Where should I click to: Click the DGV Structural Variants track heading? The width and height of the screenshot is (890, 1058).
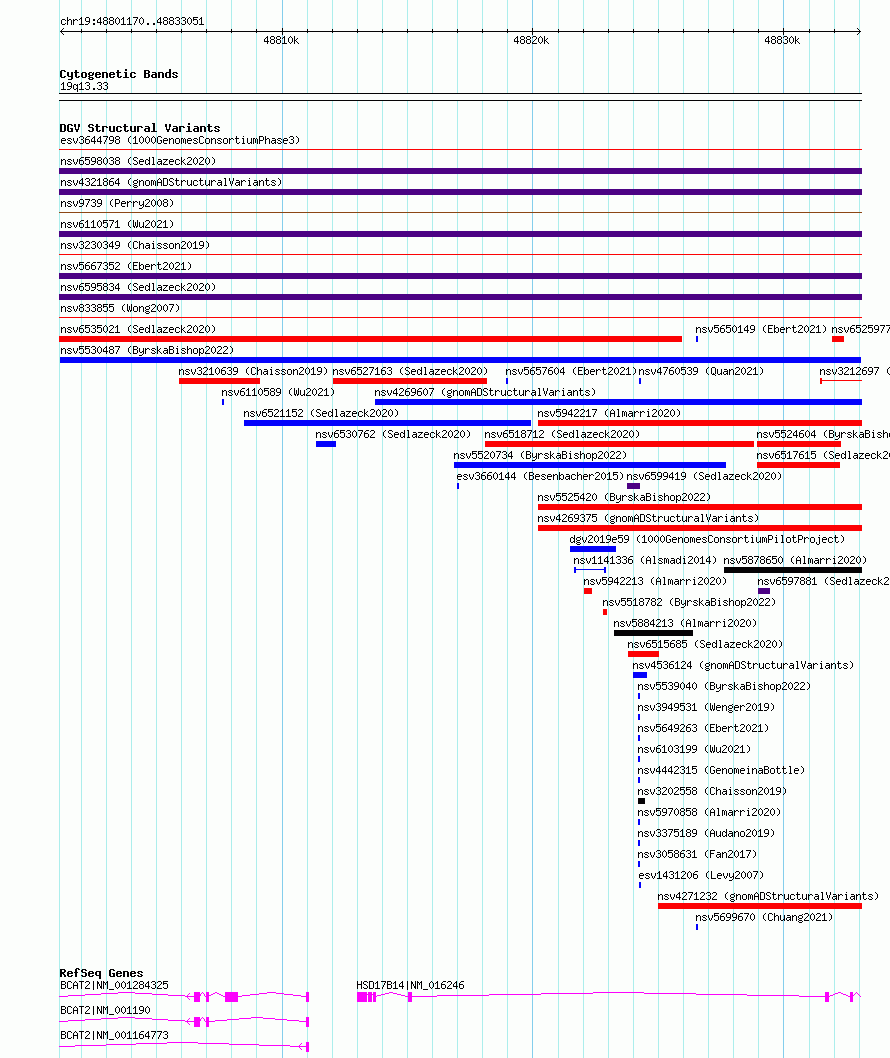pyautogui.click(x=140, y=128)
